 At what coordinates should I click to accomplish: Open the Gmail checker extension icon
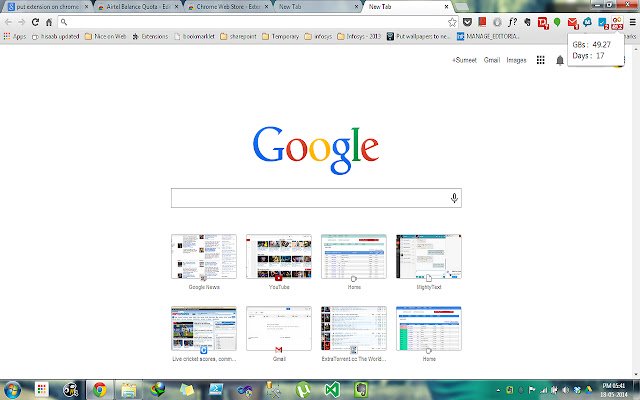(x=573, y=23)
